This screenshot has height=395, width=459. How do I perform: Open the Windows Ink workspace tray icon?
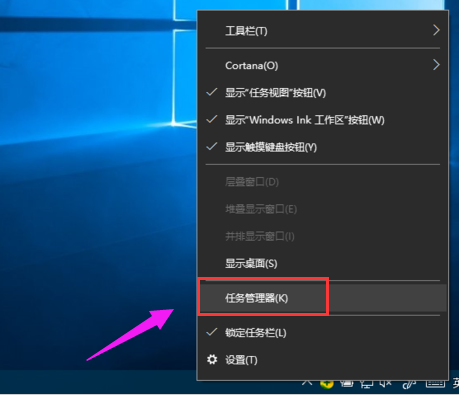pyautogui.click(x=409, y=385)
